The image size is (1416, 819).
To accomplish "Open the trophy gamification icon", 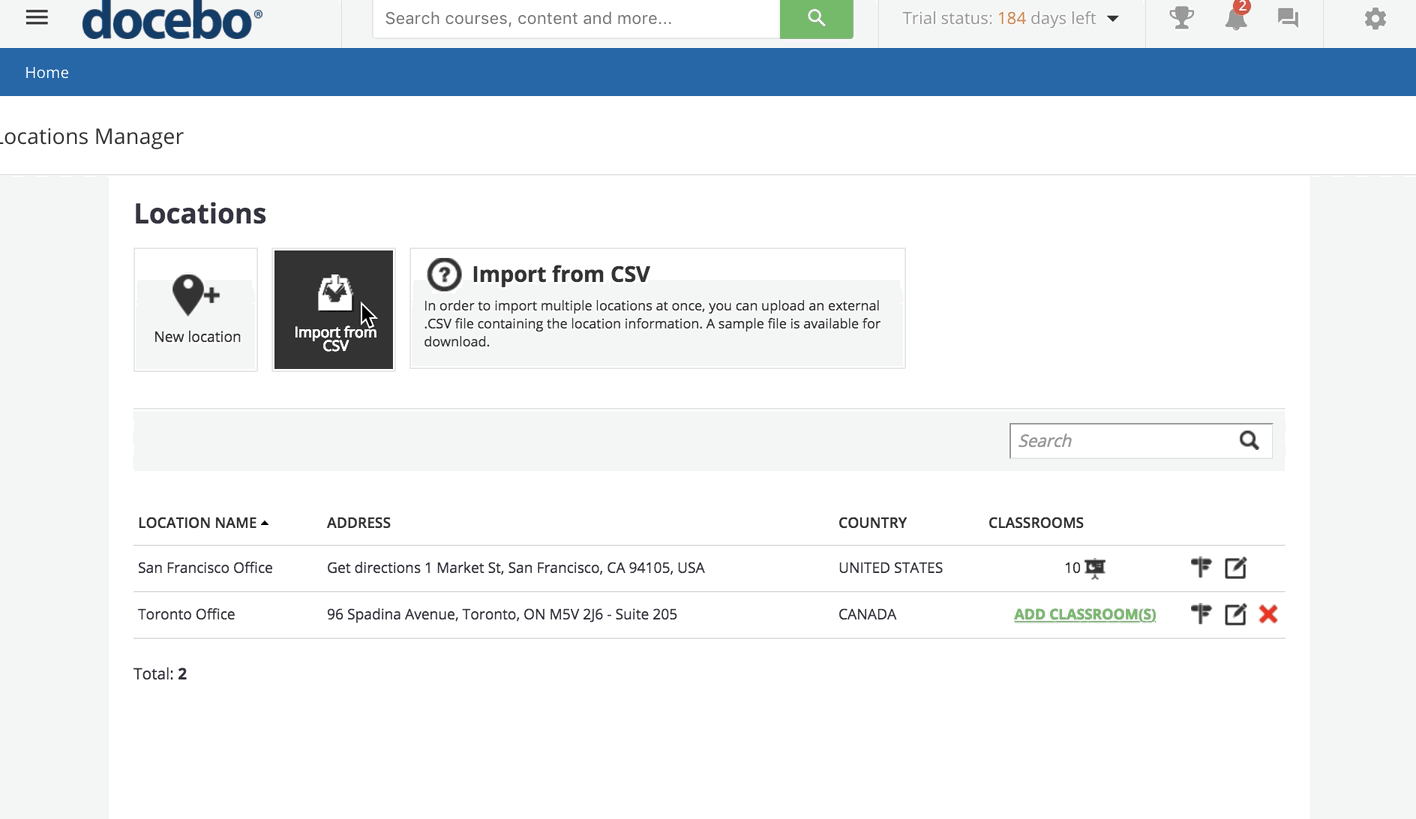I will point(1181,18).
